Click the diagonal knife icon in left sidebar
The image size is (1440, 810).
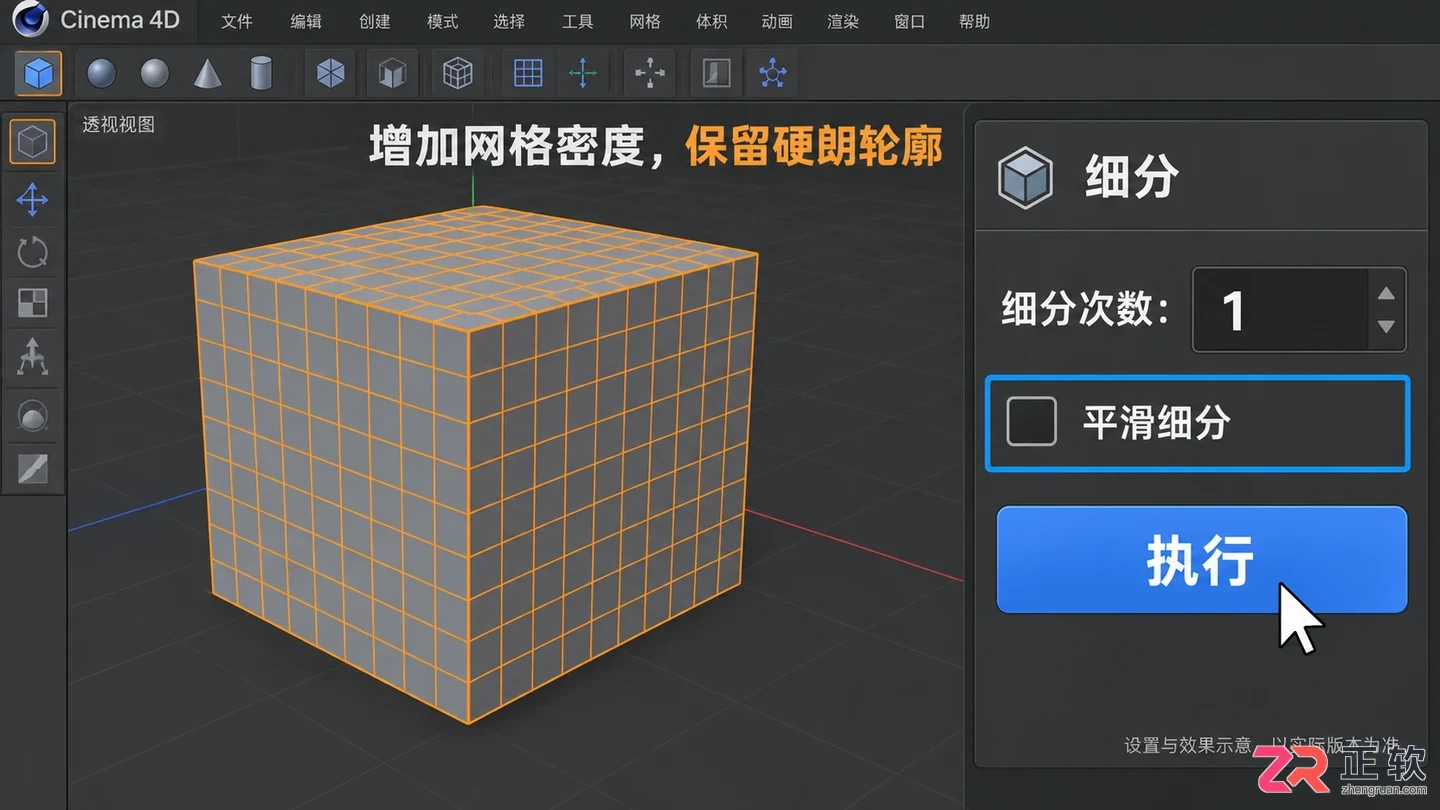pyautogui.click(x=33, y=468)
